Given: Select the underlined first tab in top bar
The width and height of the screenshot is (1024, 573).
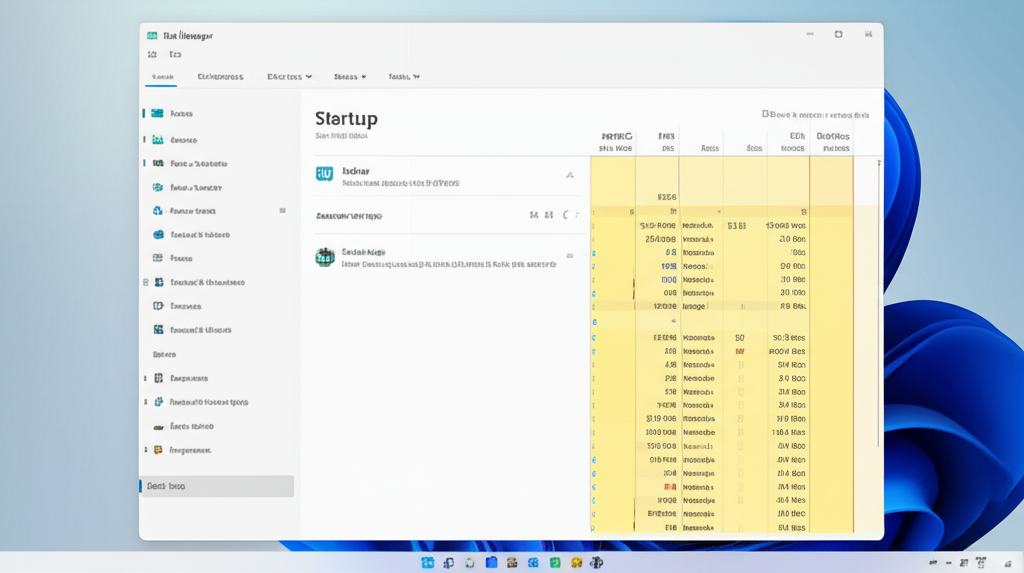Looking at the screenshot, I should pos(162,77).
